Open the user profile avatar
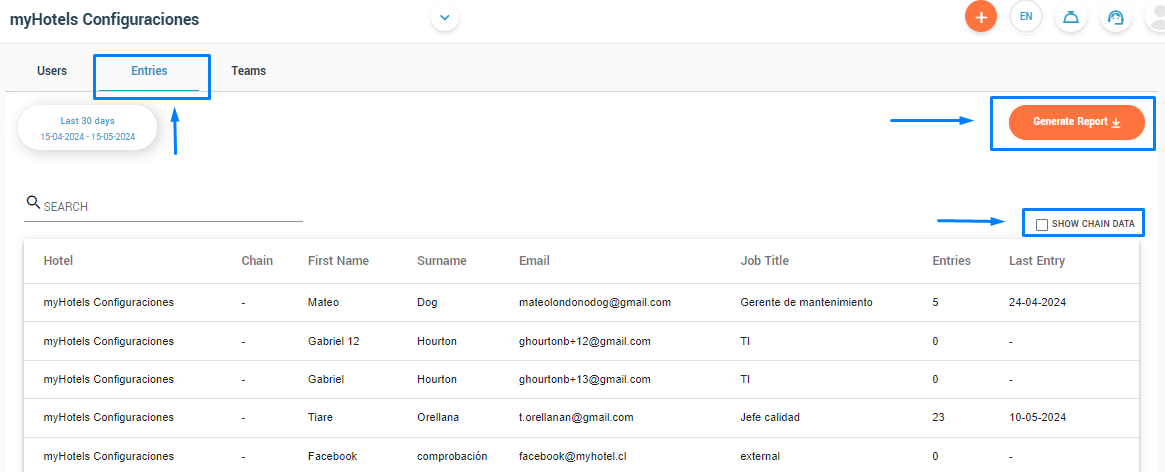1165x472 pixels. pos(1155,17)
